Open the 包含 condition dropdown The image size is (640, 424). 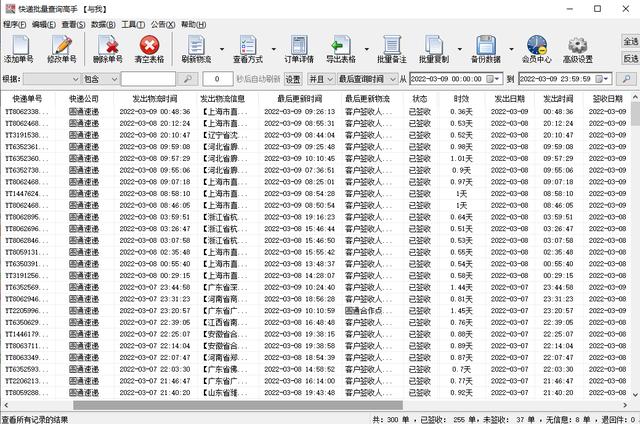(x=114, y=78)
